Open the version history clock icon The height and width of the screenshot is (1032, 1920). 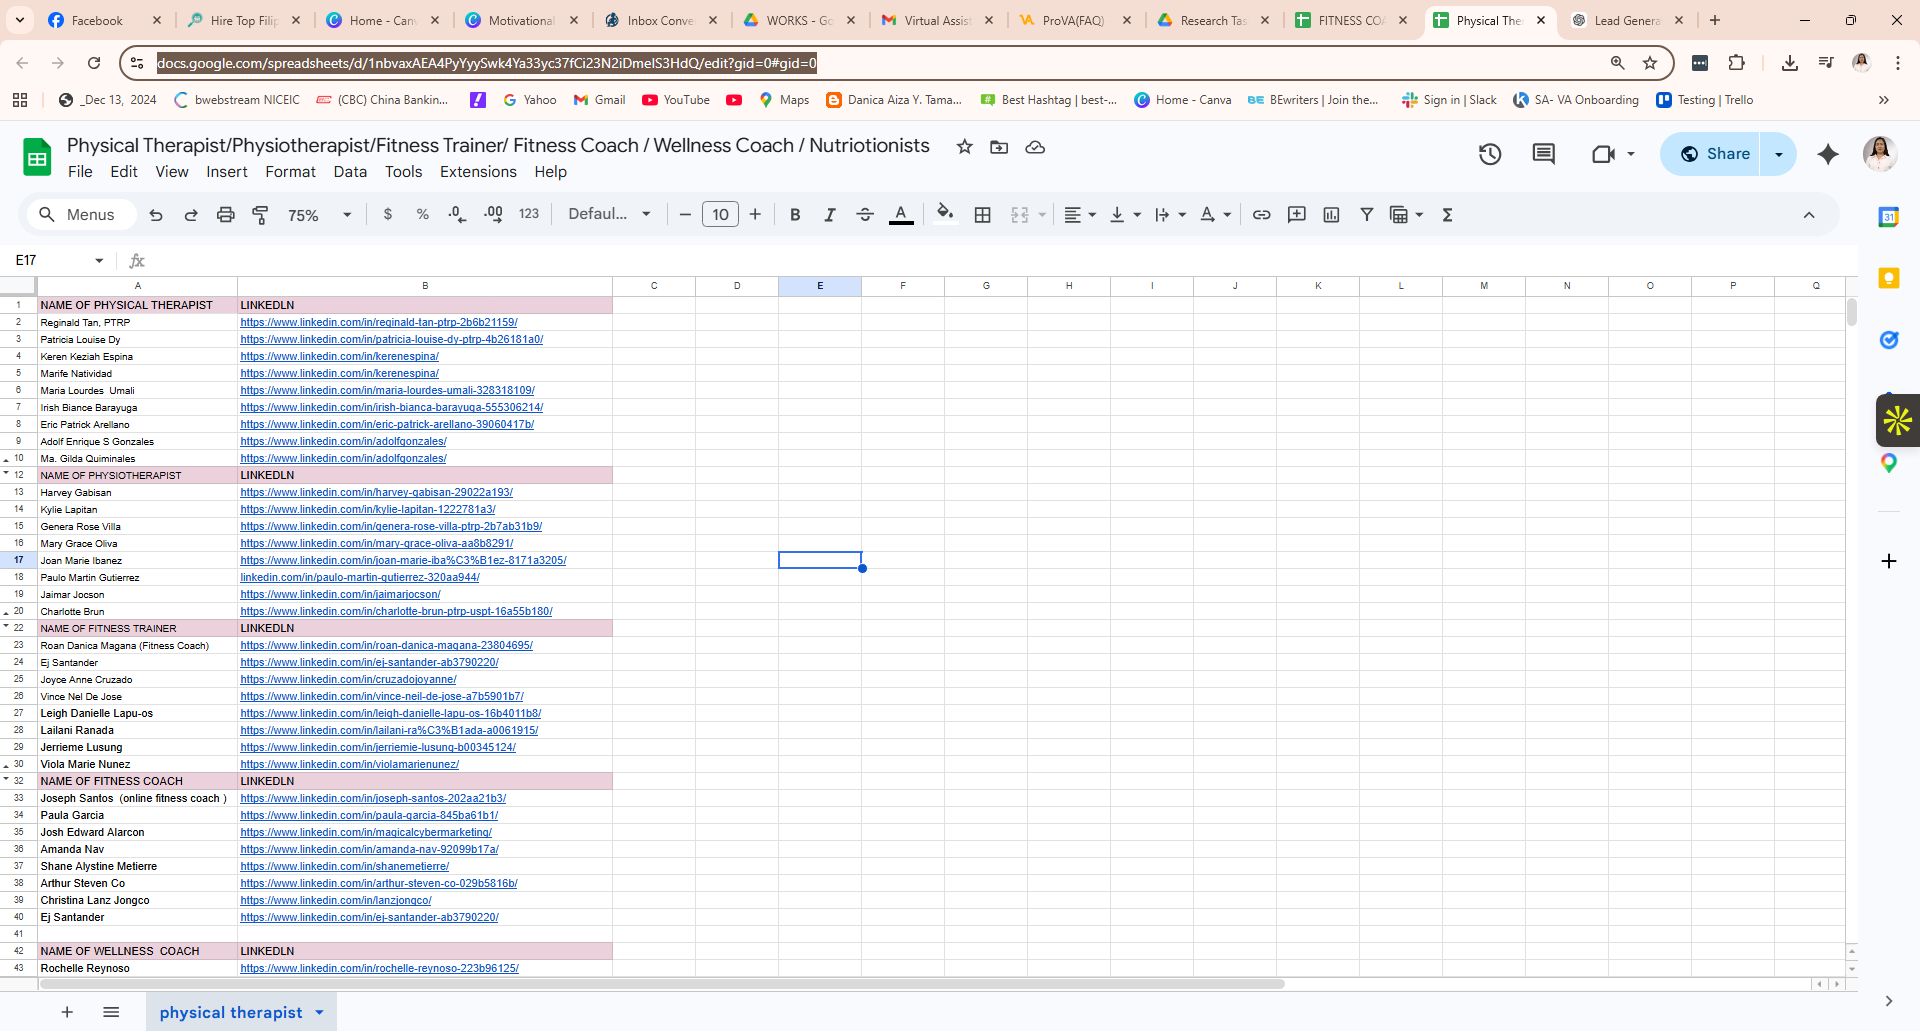point(1490,154)
